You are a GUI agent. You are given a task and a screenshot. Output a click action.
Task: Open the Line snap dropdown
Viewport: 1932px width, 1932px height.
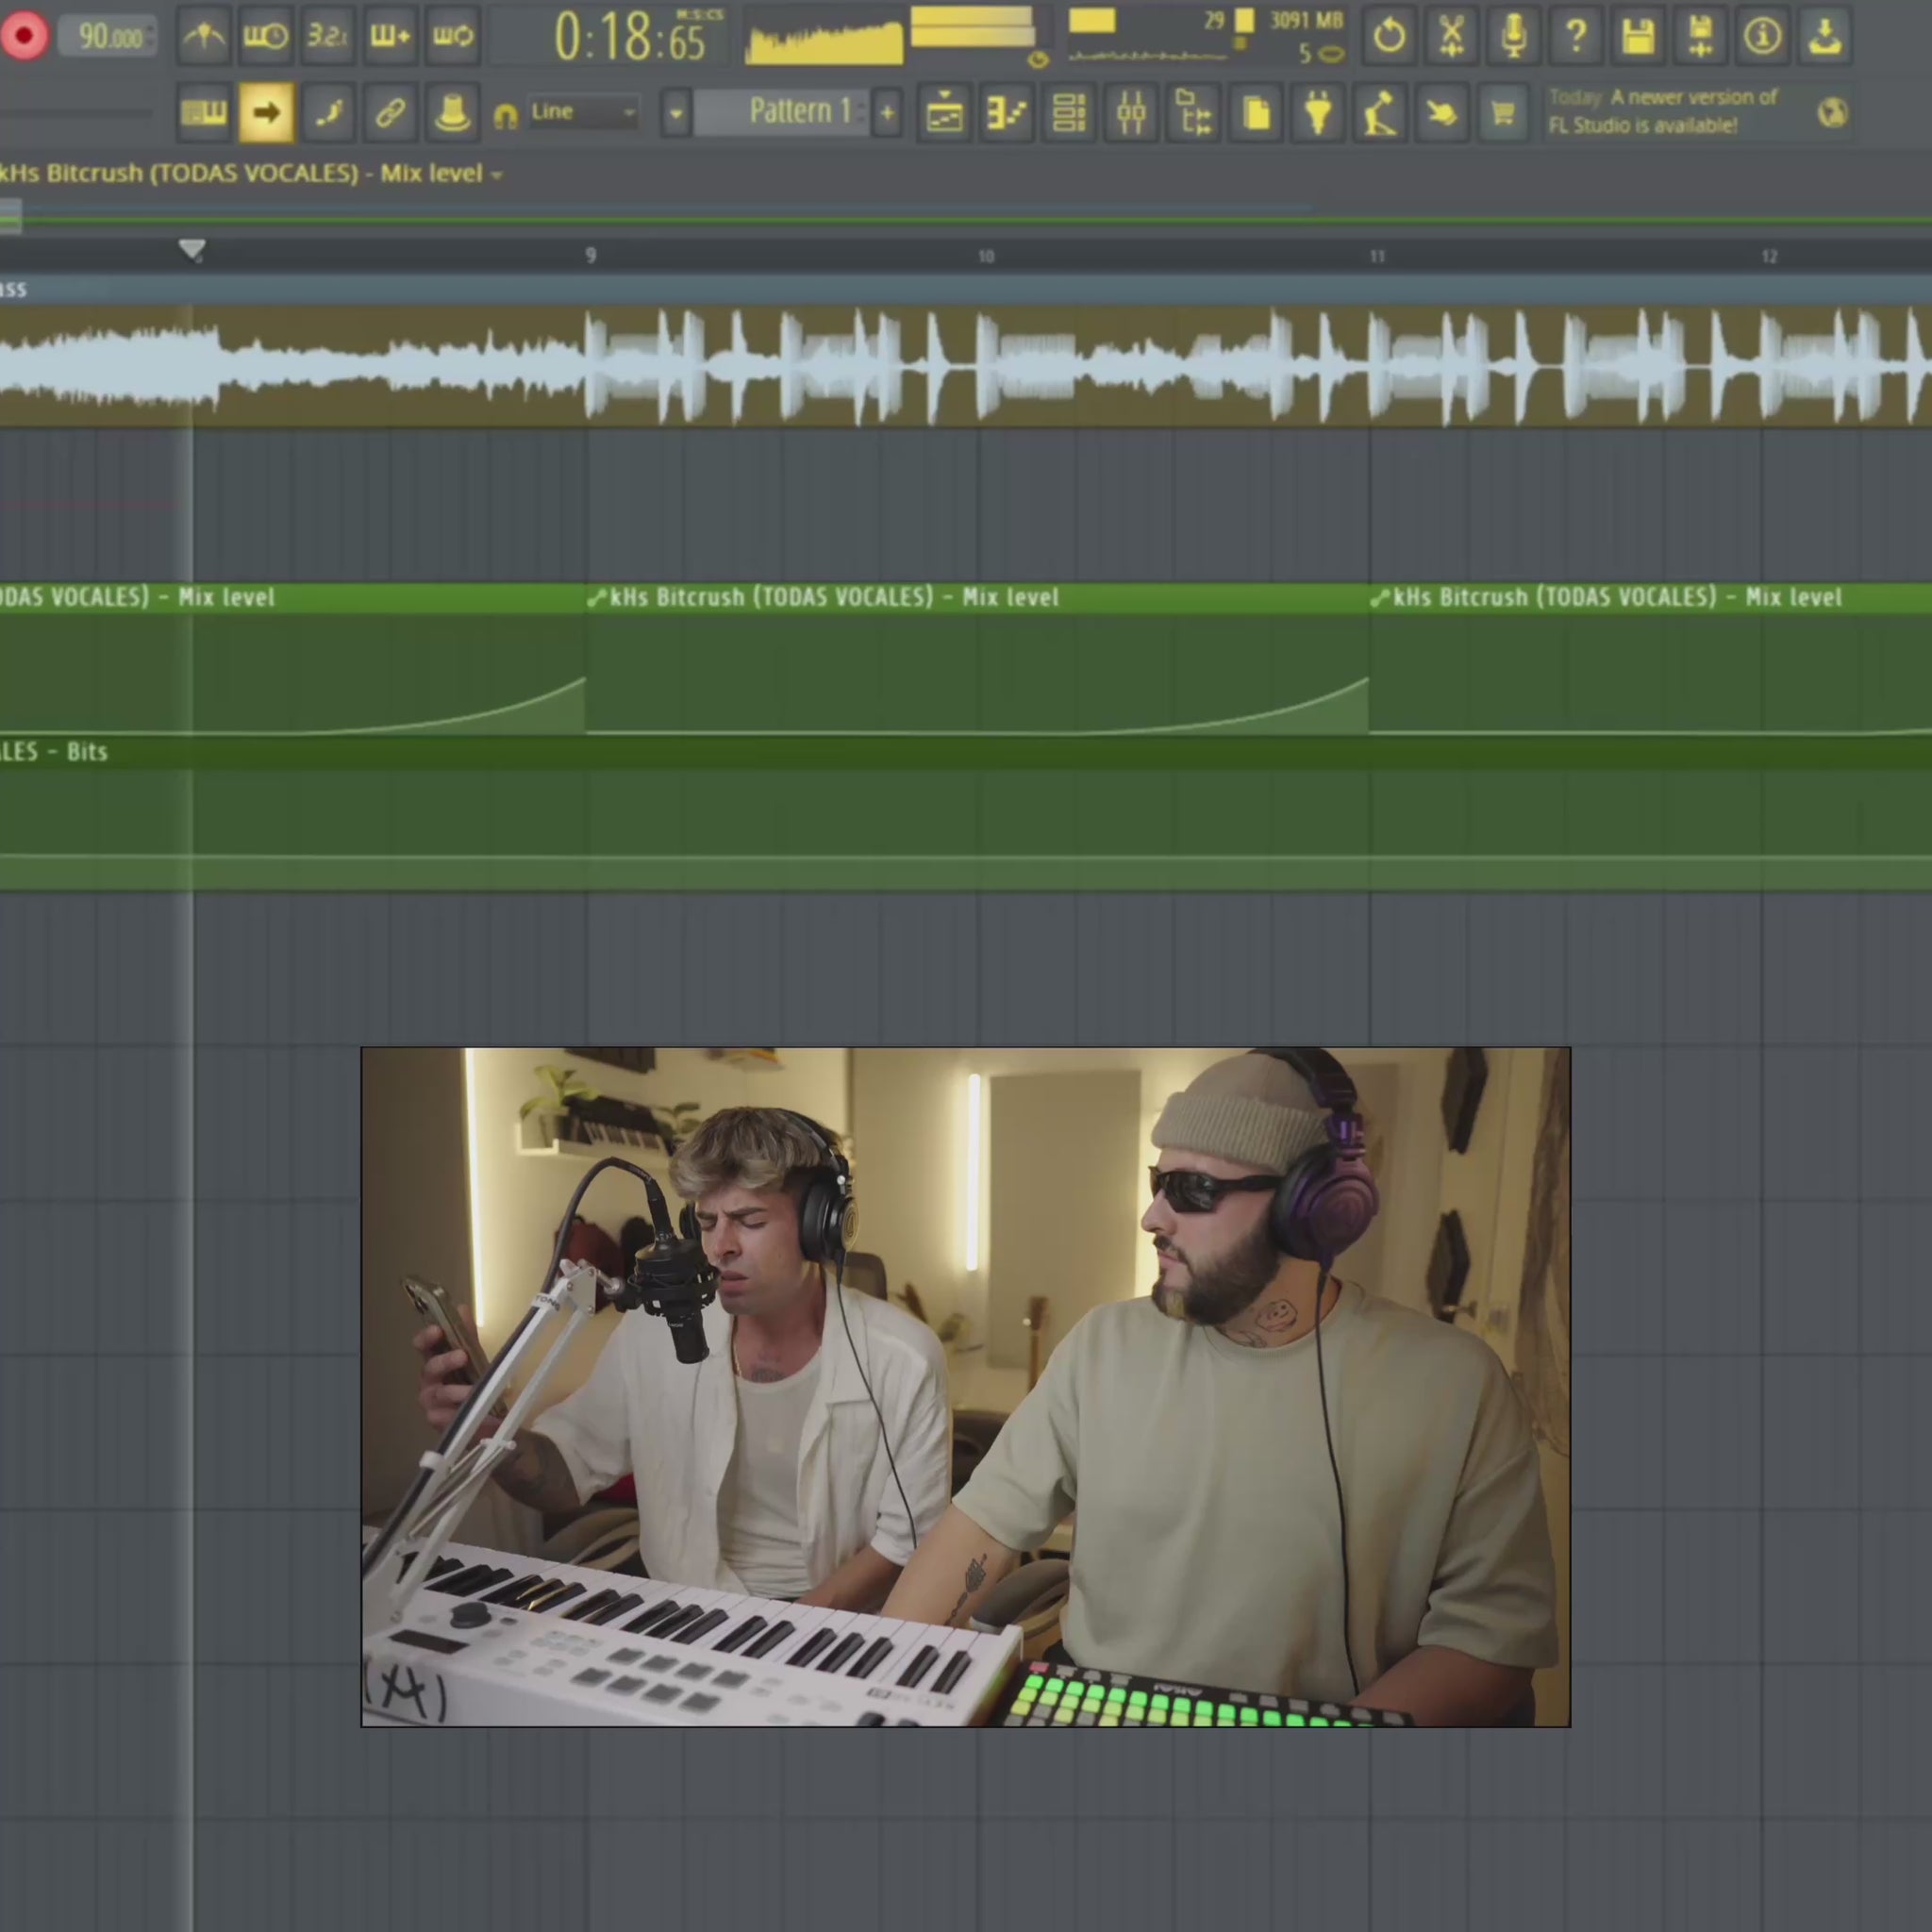[583, 113]
